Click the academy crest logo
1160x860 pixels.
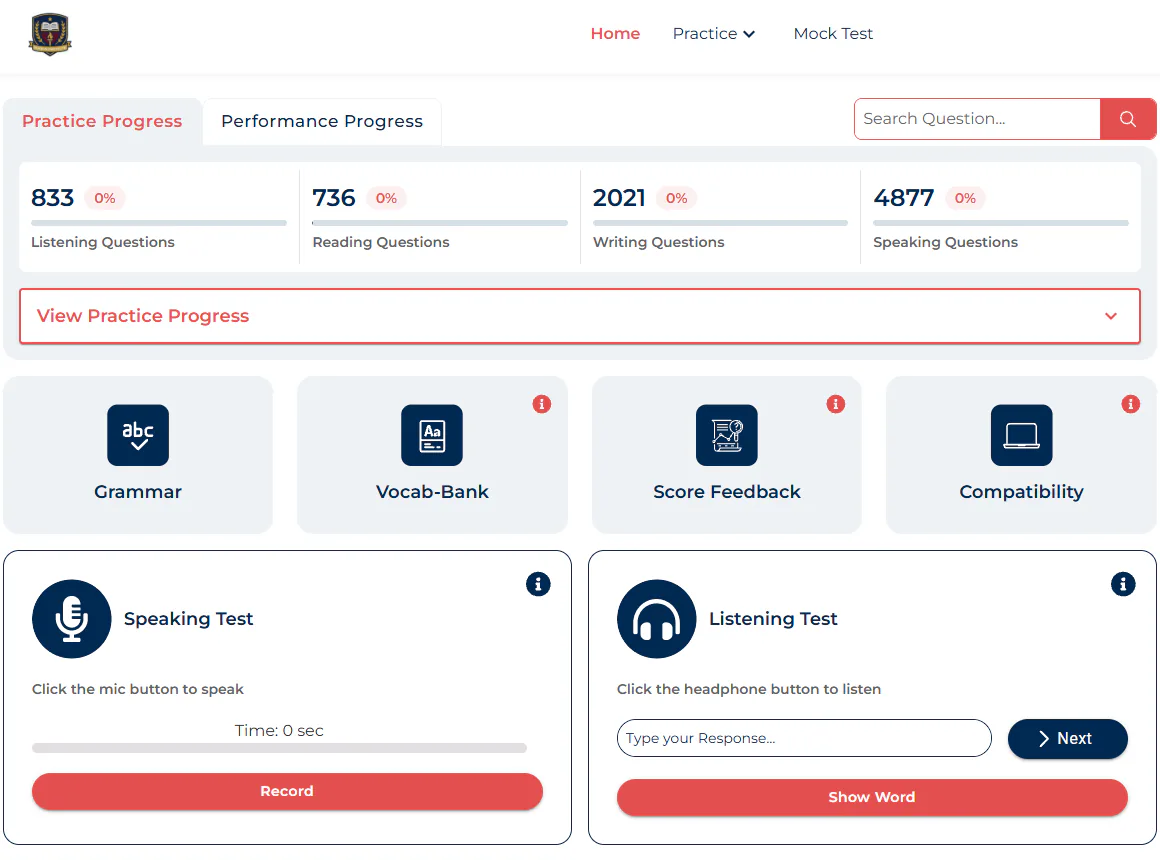(x=50, y=34)
